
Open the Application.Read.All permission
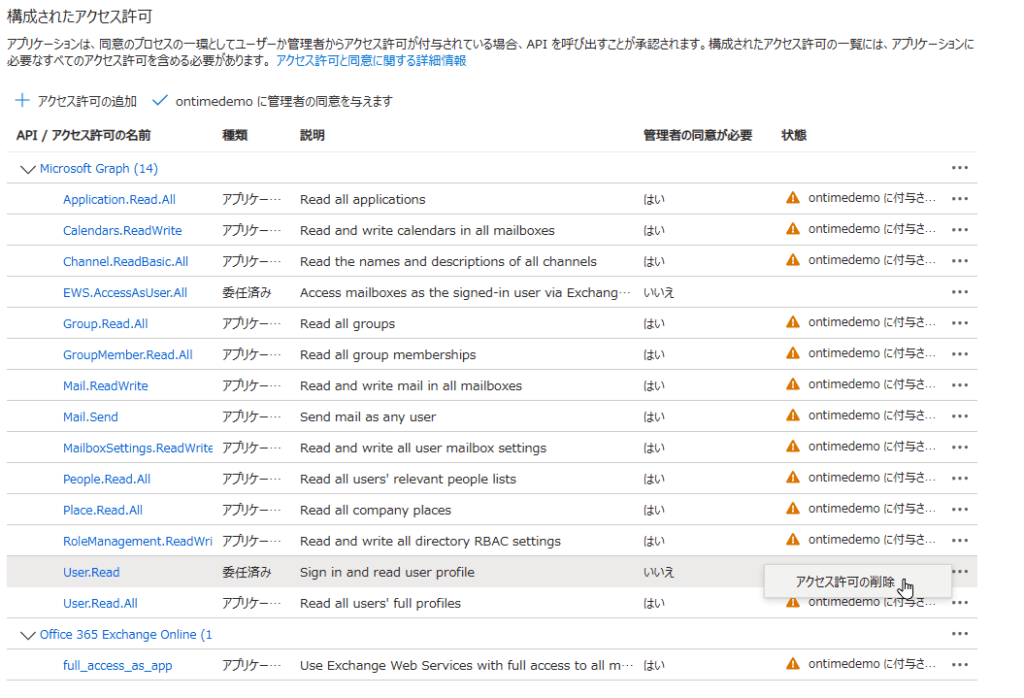120,200
